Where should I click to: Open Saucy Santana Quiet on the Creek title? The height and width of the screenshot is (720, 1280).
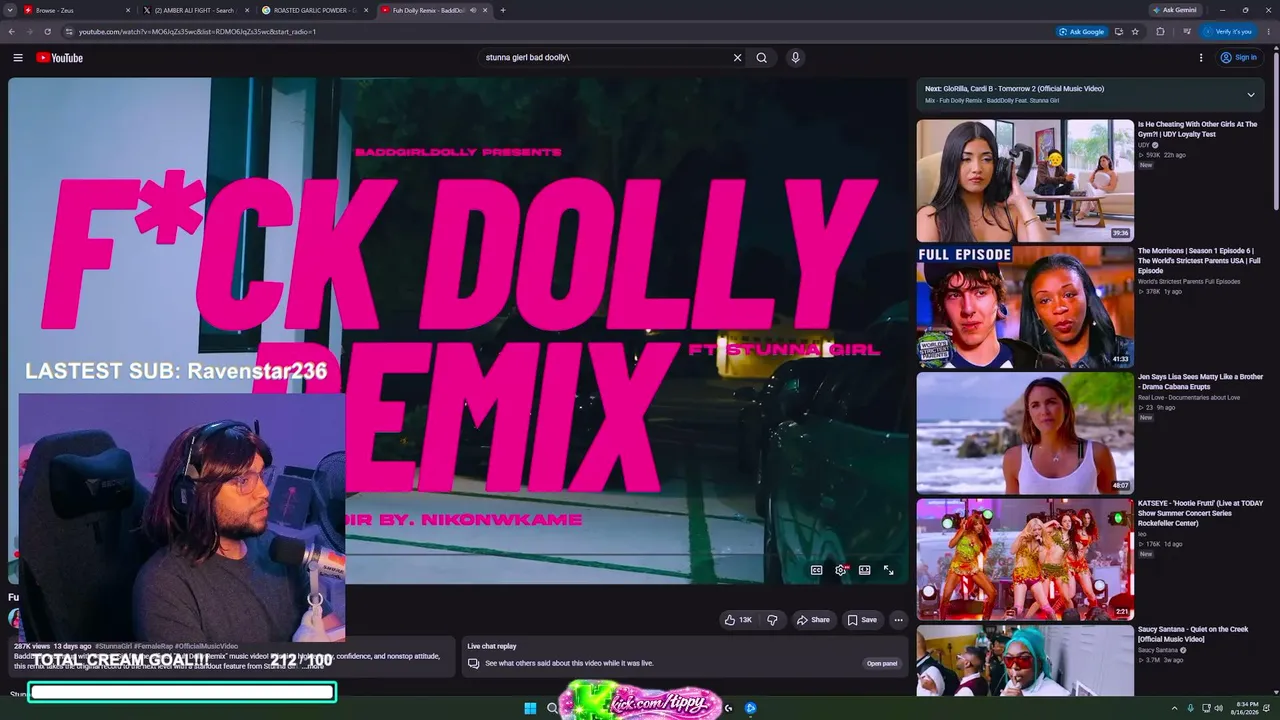1193,634
